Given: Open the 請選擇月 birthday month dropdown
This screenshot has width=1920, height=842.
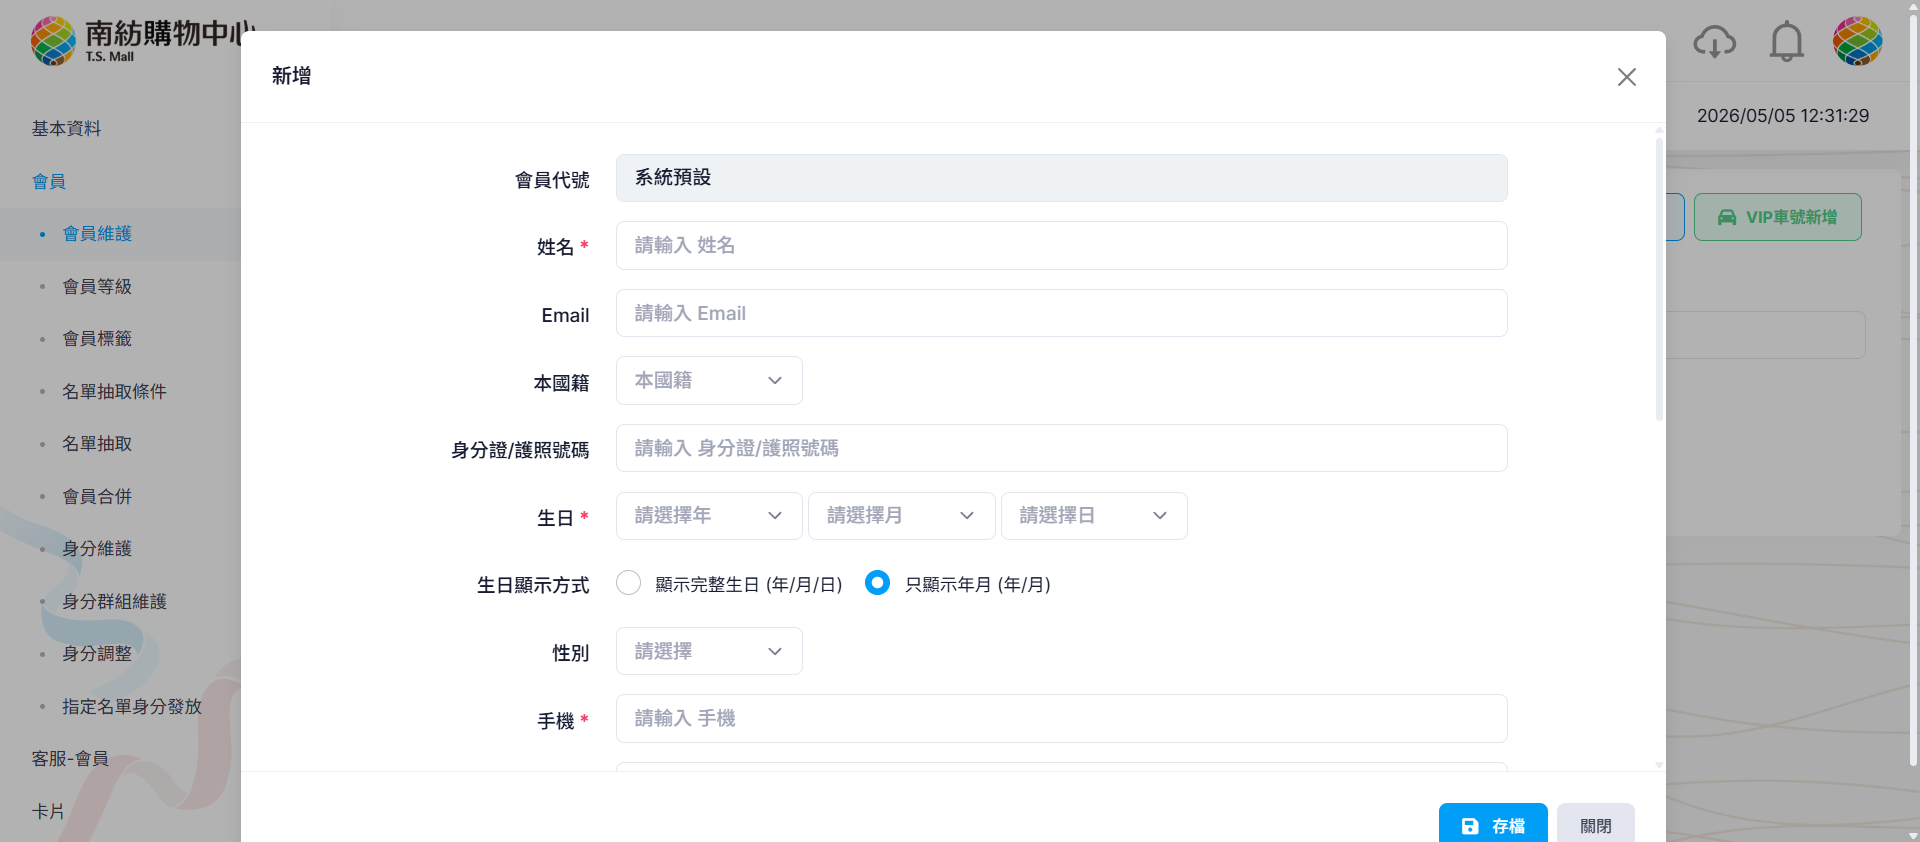Looking at the screenshot, I should (x=901, y=516).
